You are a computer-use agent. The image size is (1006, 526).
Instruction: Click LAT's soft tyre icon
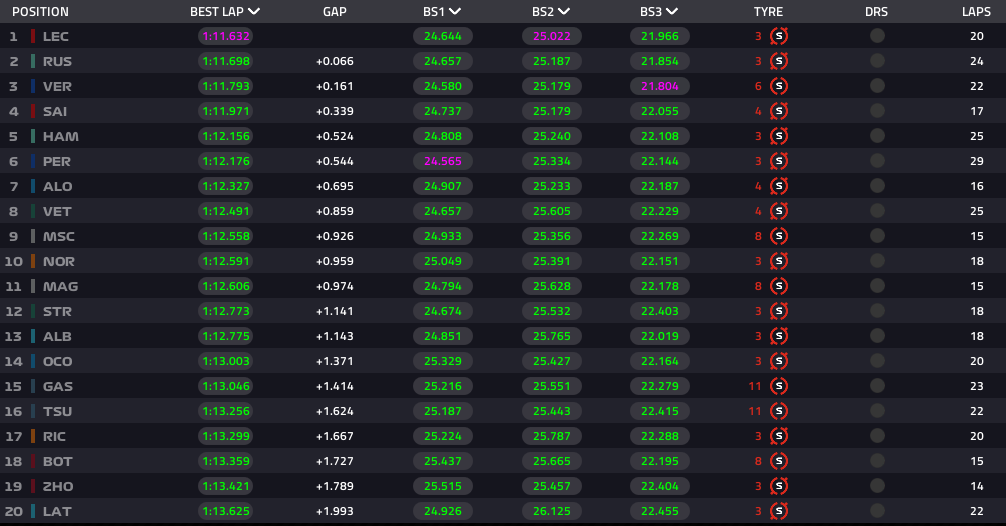779,512
